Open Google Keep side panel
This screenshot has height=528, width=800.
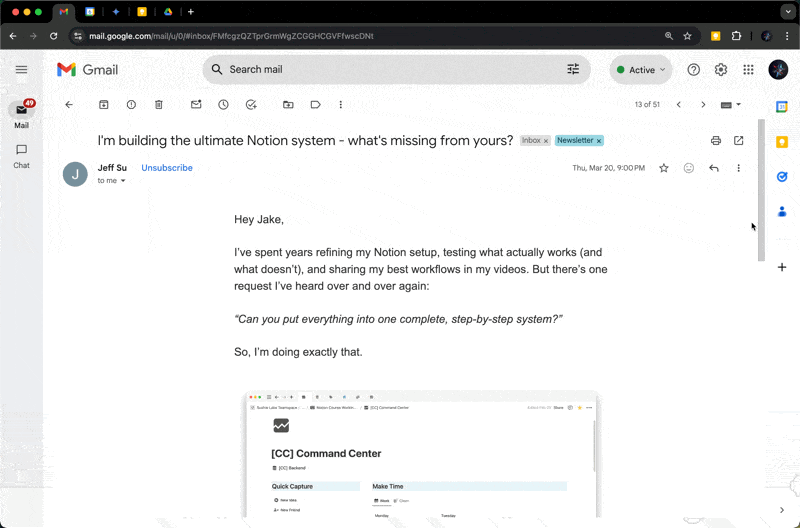click(782, 142)
